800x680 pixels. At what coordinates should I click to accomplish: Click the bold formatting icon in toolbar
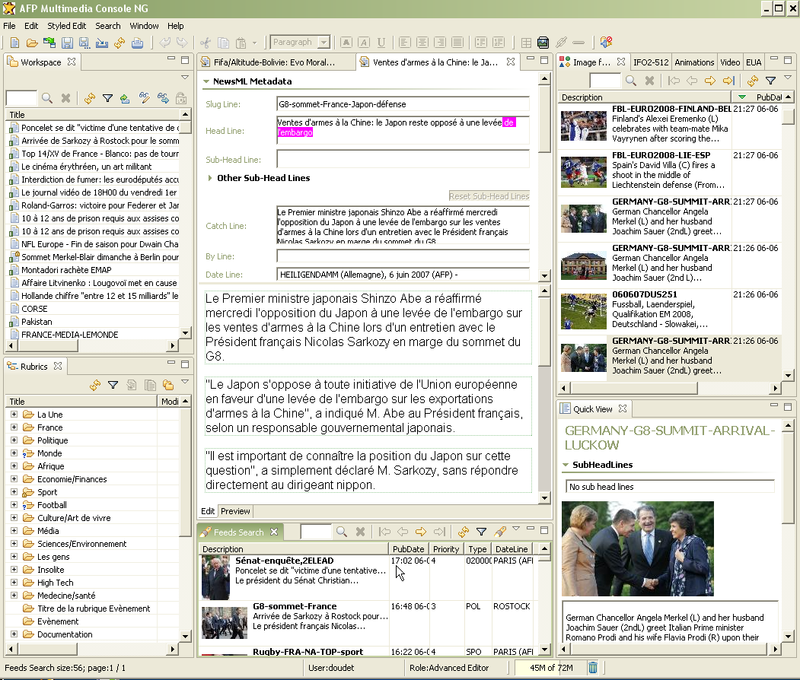(347, 43)
